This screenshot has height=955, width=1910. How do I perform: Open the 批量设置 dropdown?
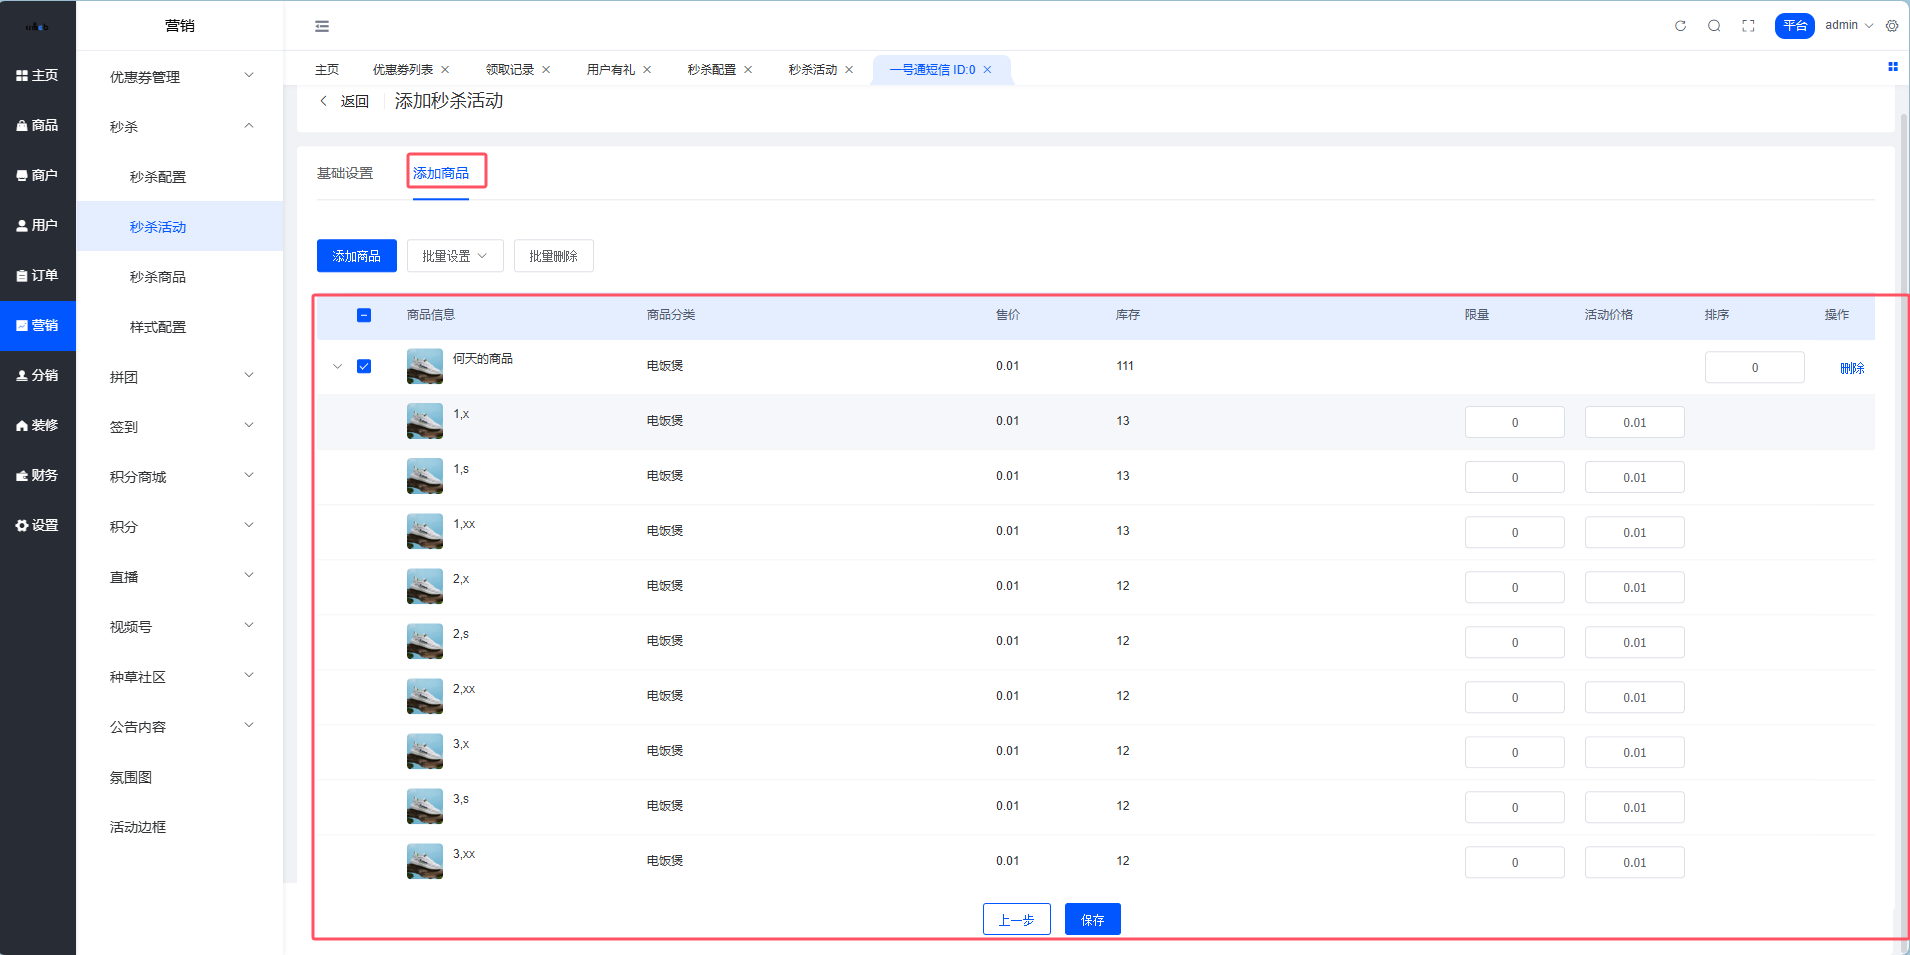coord(455,256)
